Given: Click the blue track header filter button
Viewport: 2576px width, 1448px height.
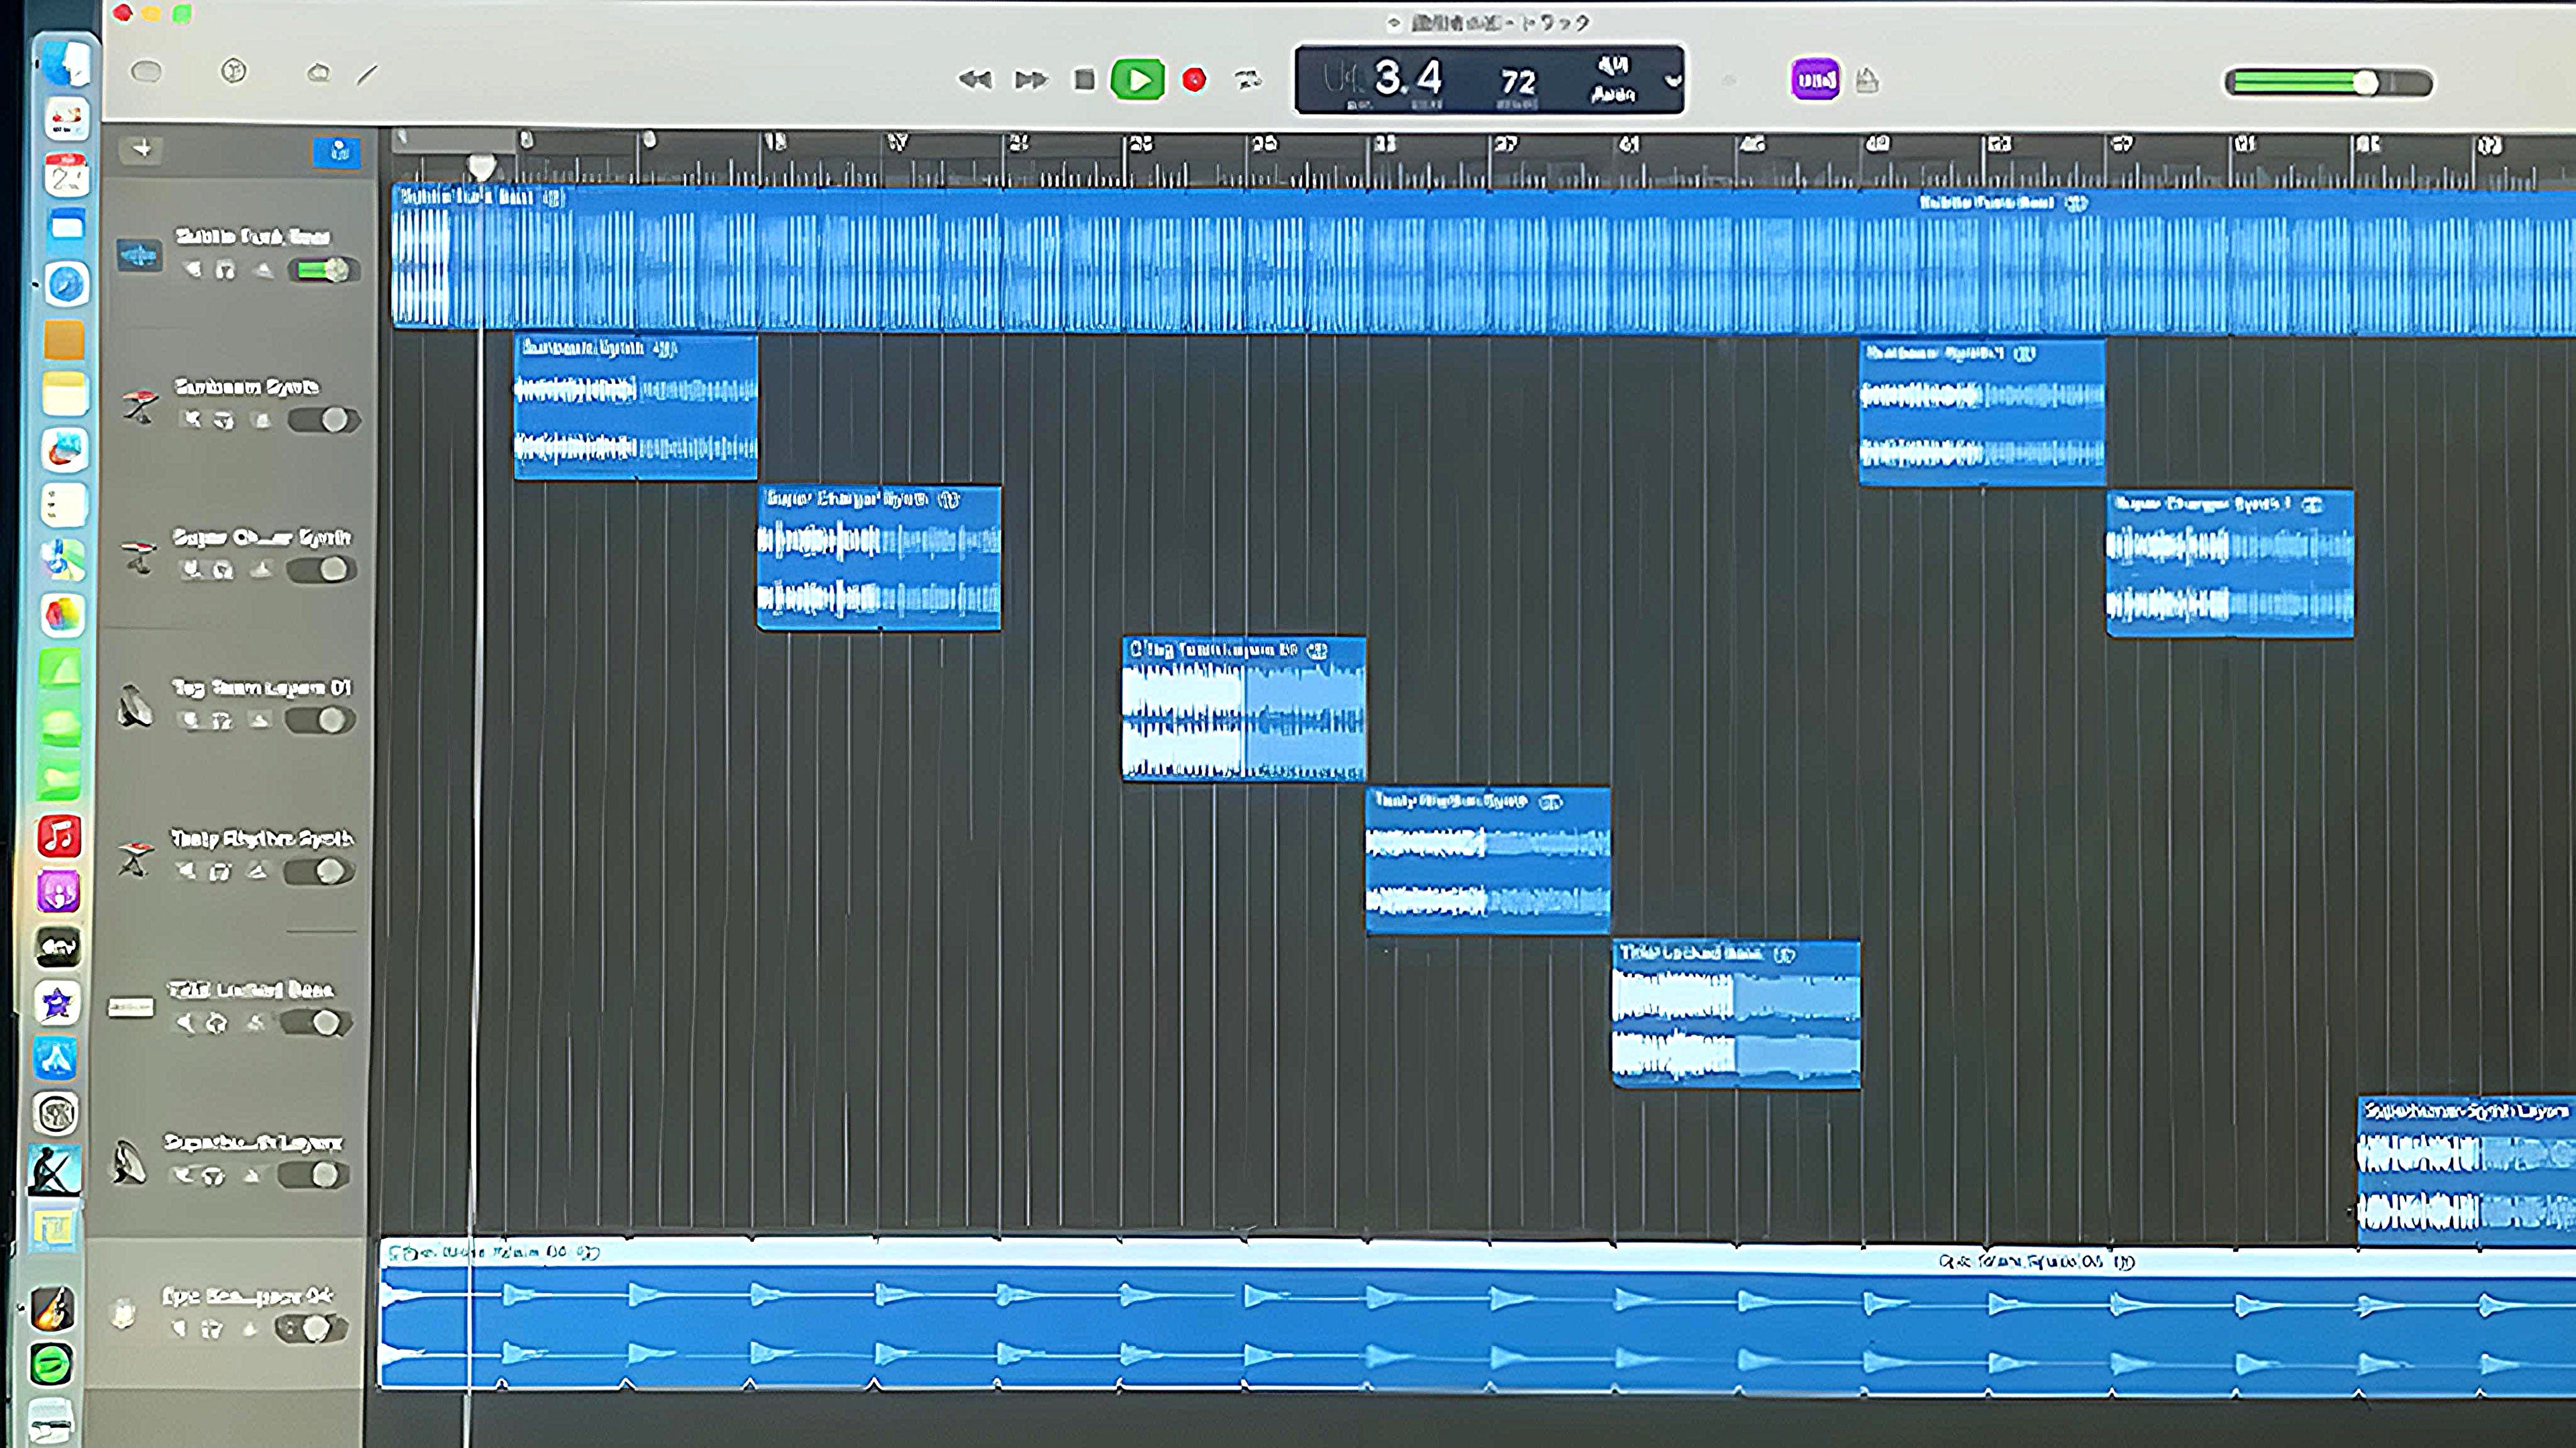Looking at the screenshot, I should 337,151.
